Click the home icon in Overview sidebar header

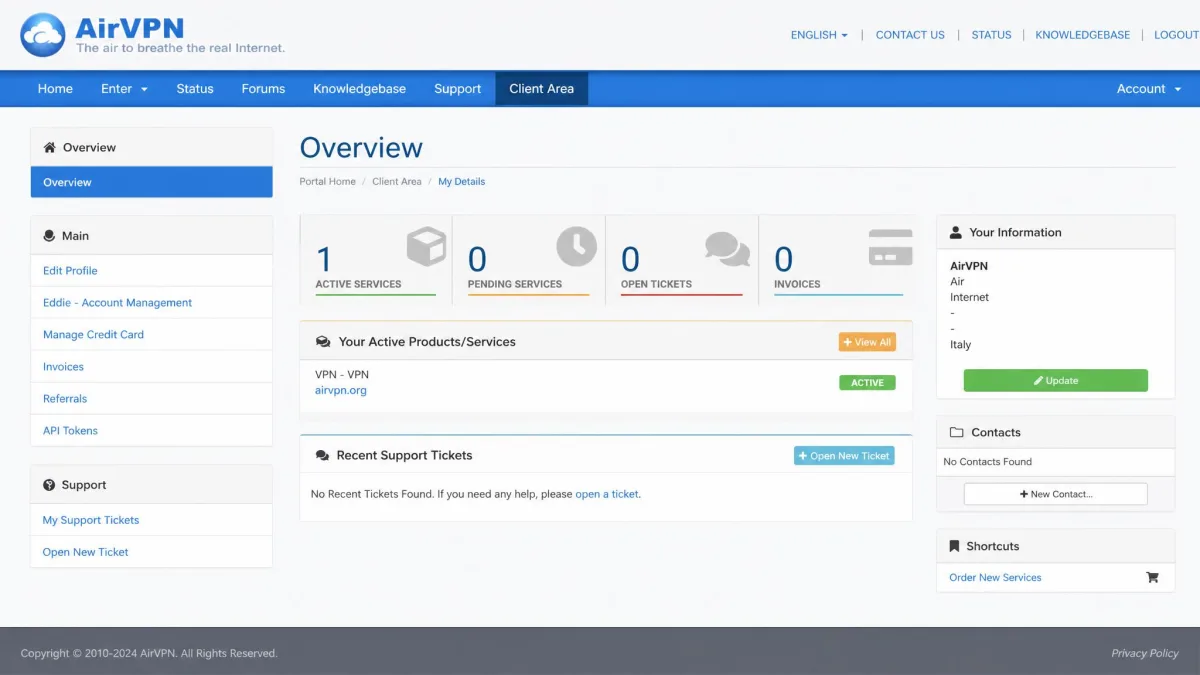(50, 147)
